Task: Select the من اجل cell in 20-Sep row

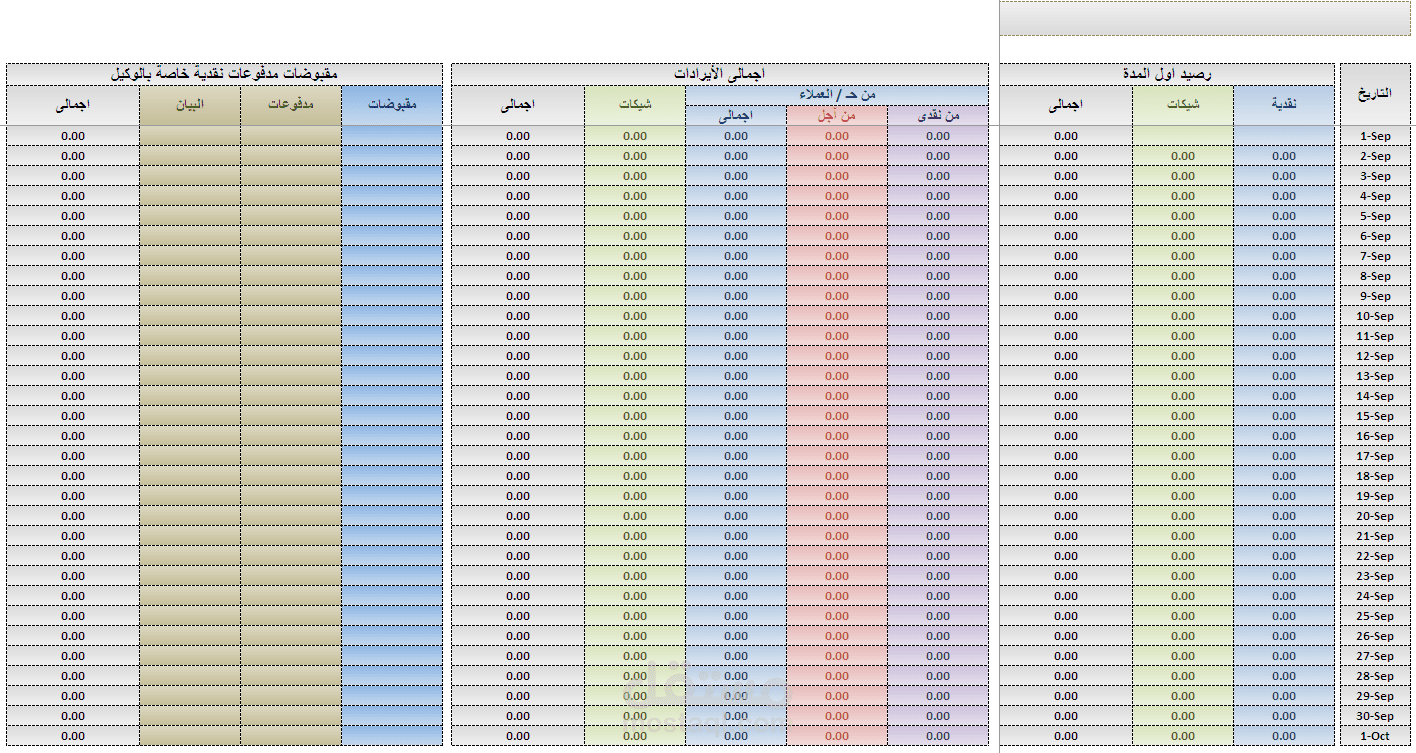Action: coord(837,516)
